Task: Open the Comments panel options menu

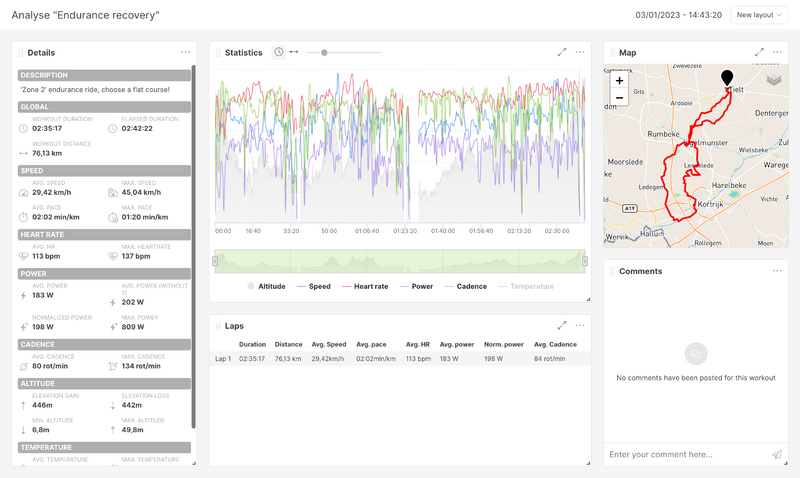Action: coord(777,271)
